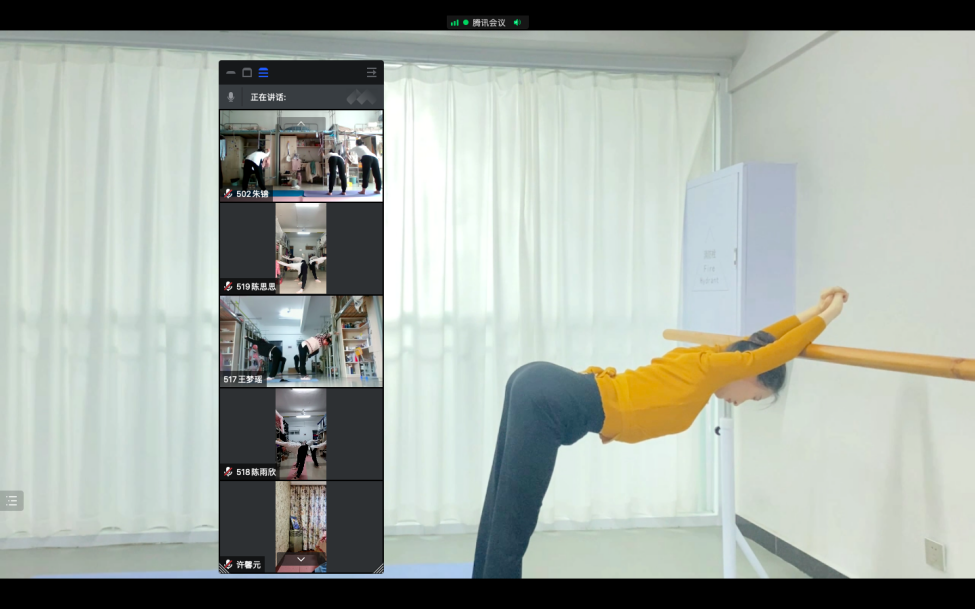Select 519陈思思 video thumbnail

point(301,248)
